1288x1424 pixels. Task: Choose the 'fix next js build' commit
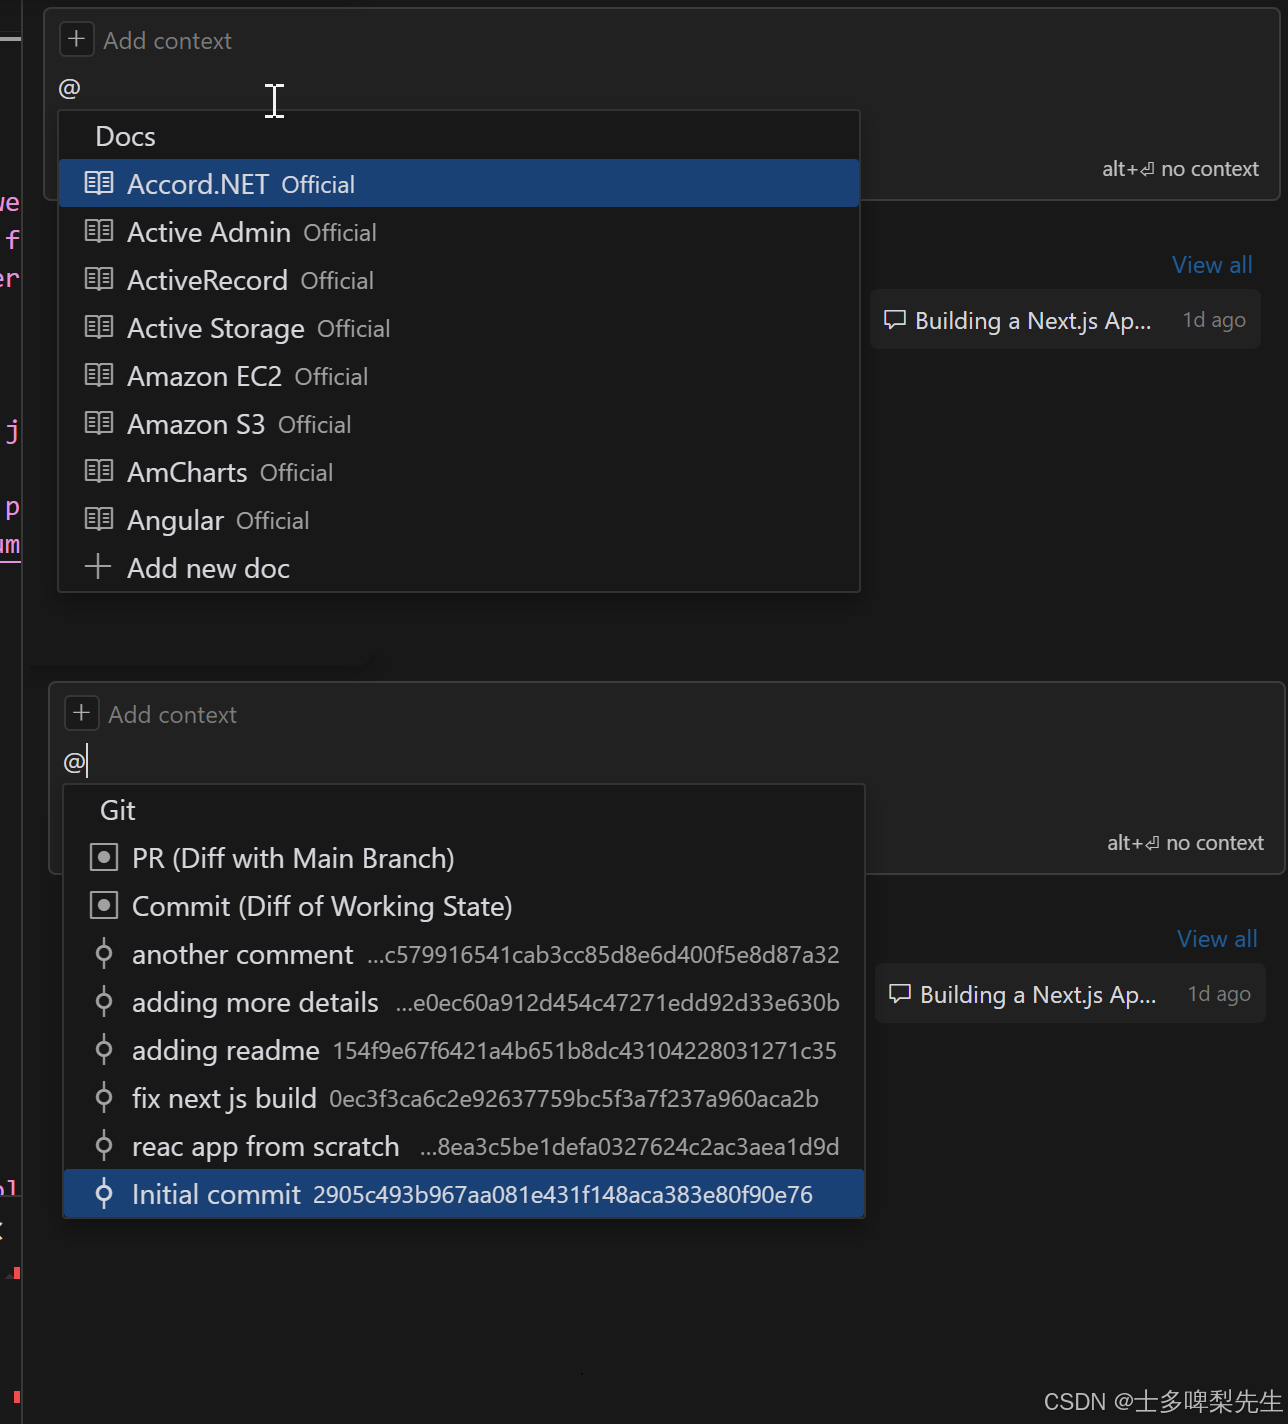pyautogui.click(x=464, y=1098)
